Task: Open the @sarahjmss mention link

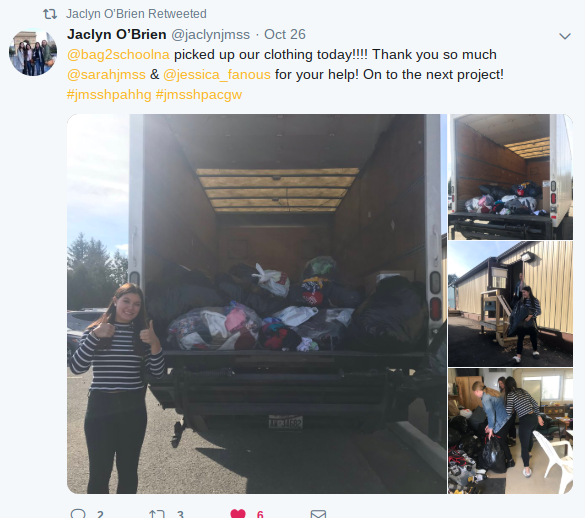Action: tap(106, 75)
